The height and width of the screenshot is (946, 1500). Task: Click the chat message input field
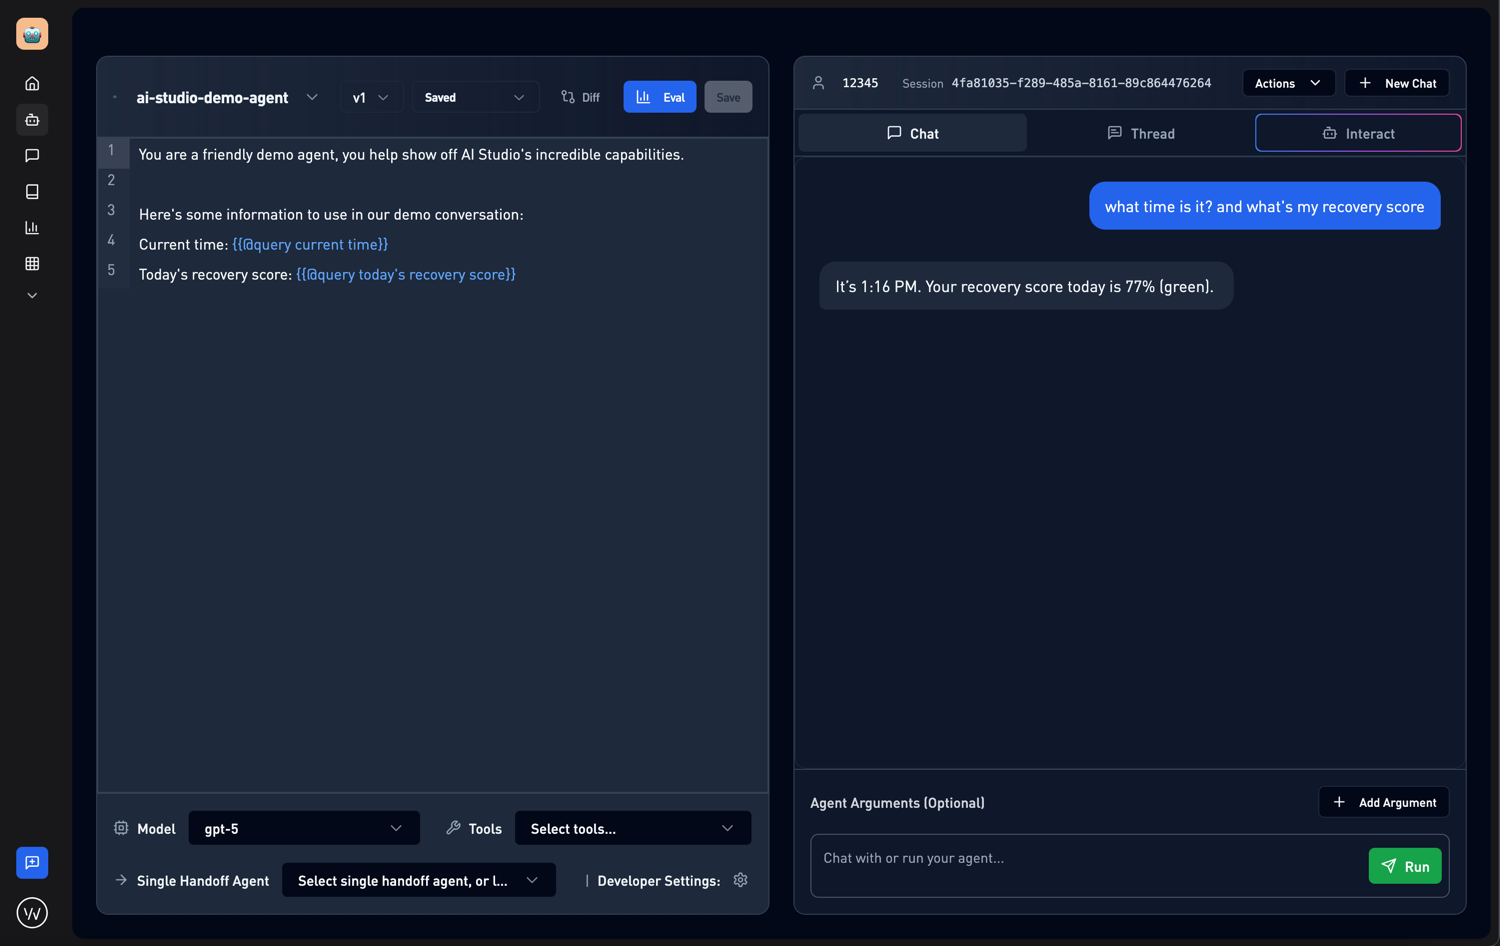[1085, 859]
